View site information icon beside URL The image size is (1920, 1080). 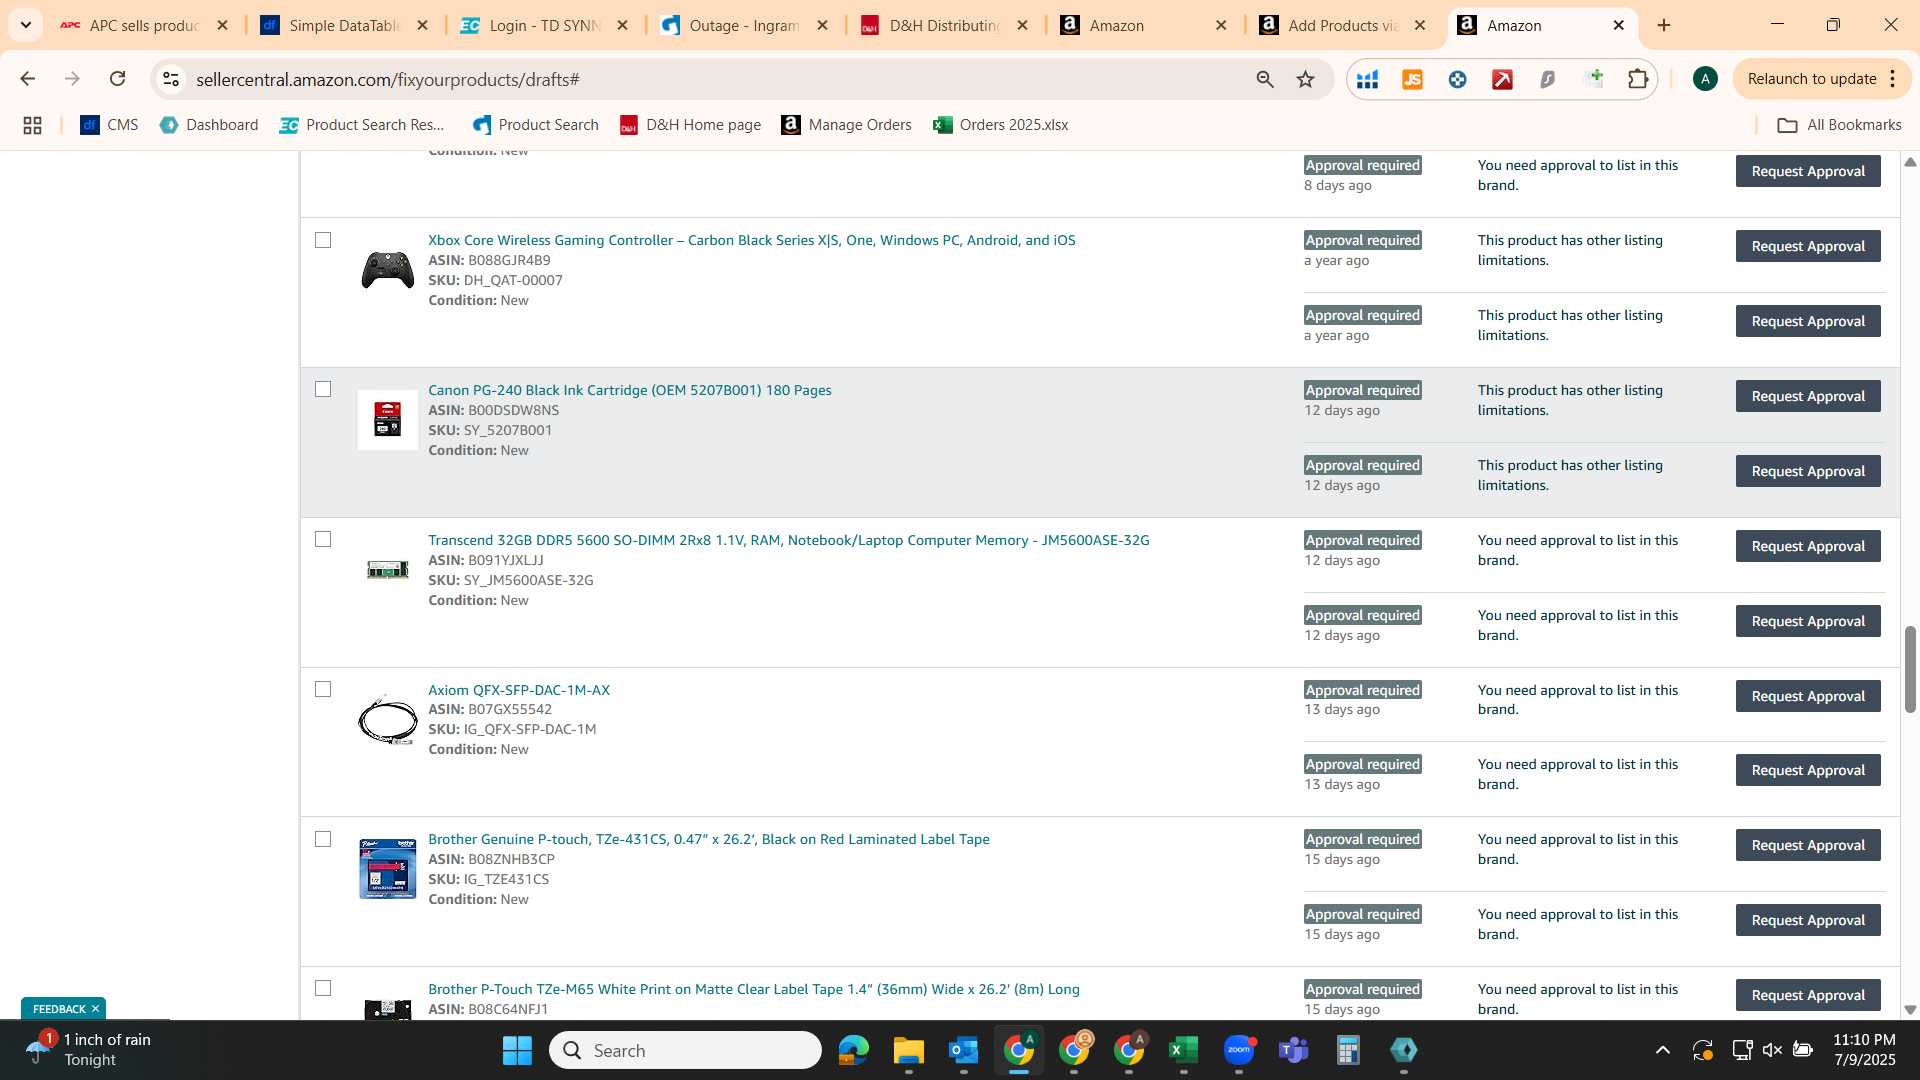(171, 79)
